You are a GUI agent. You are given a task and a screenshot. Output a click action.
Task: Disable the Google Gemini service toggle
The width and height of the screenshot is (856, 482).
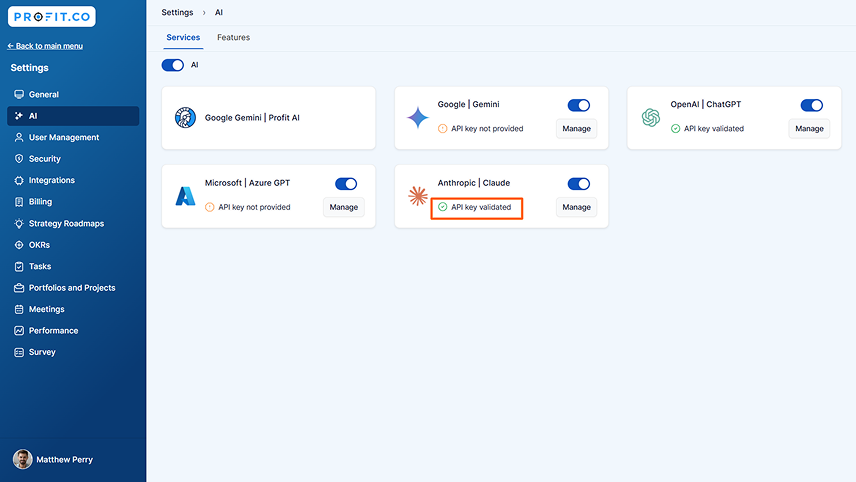click(x=579, y=105)
